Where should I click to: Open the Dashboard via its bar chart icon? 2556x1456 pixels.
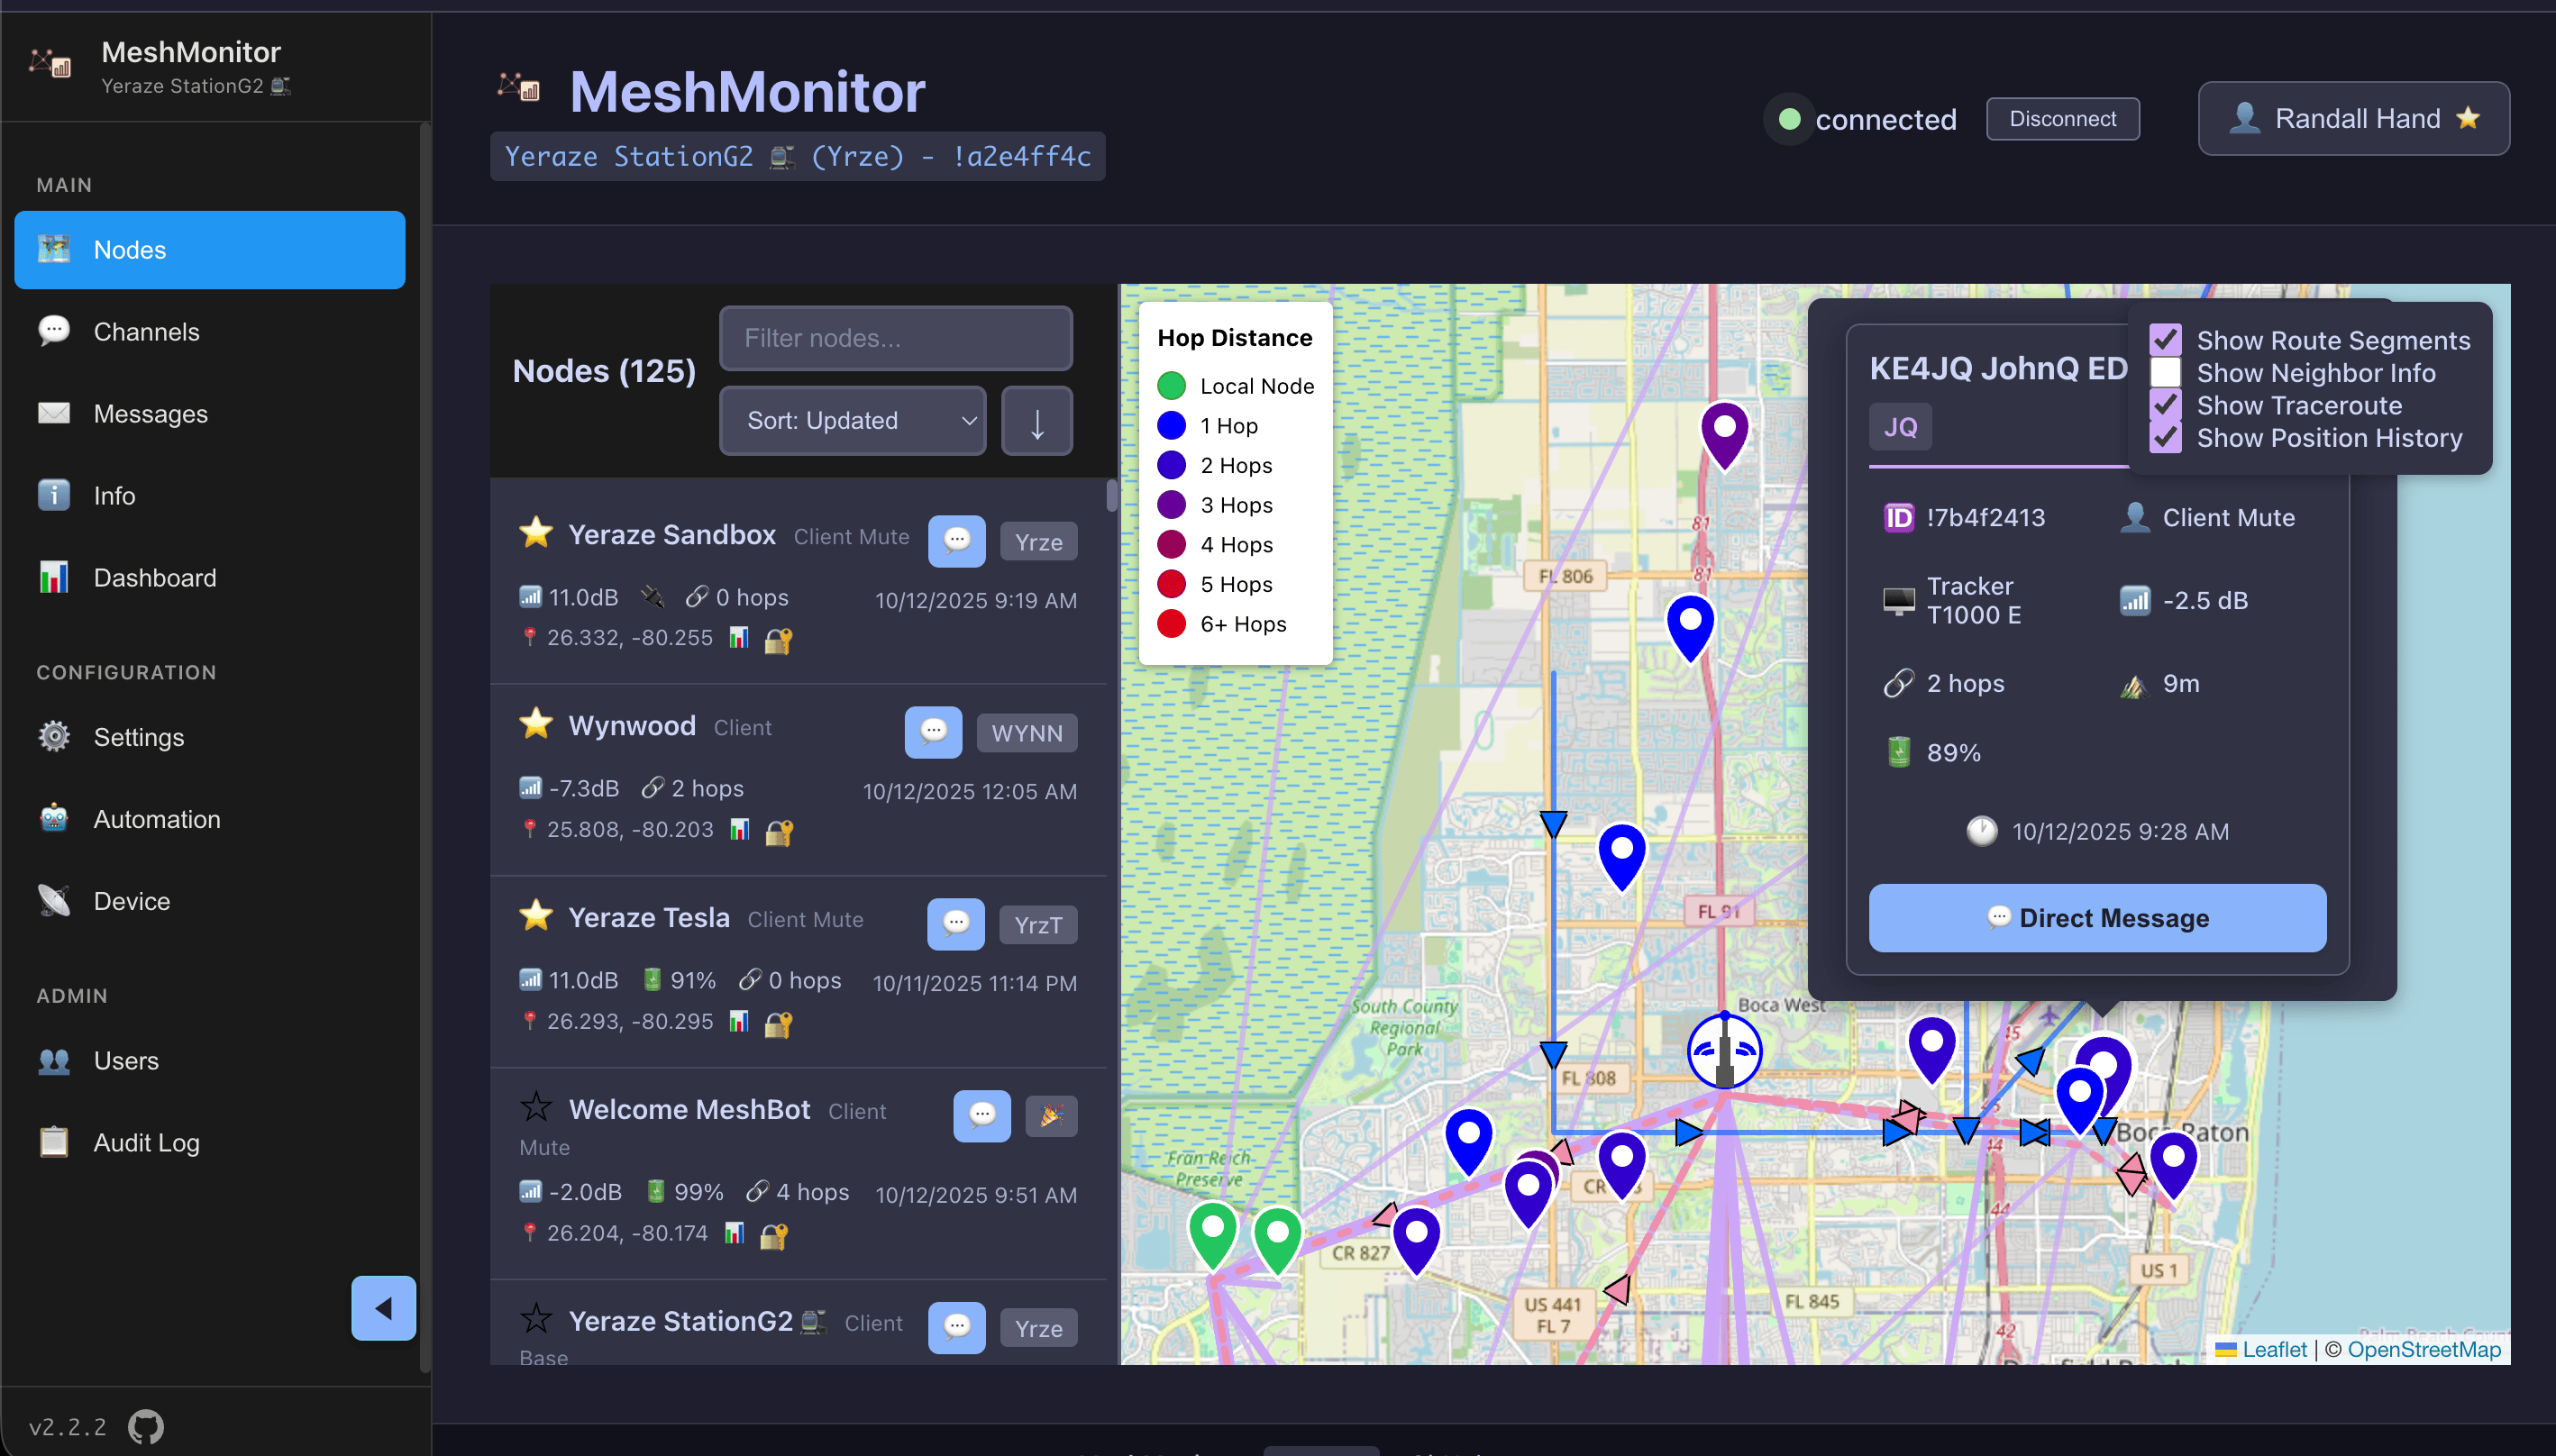pyautogui.click(x=54, y=577)
